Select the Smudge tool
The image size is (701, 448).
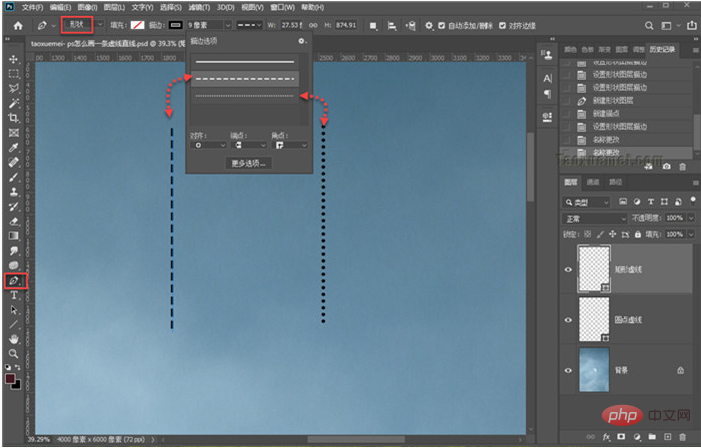14,251
